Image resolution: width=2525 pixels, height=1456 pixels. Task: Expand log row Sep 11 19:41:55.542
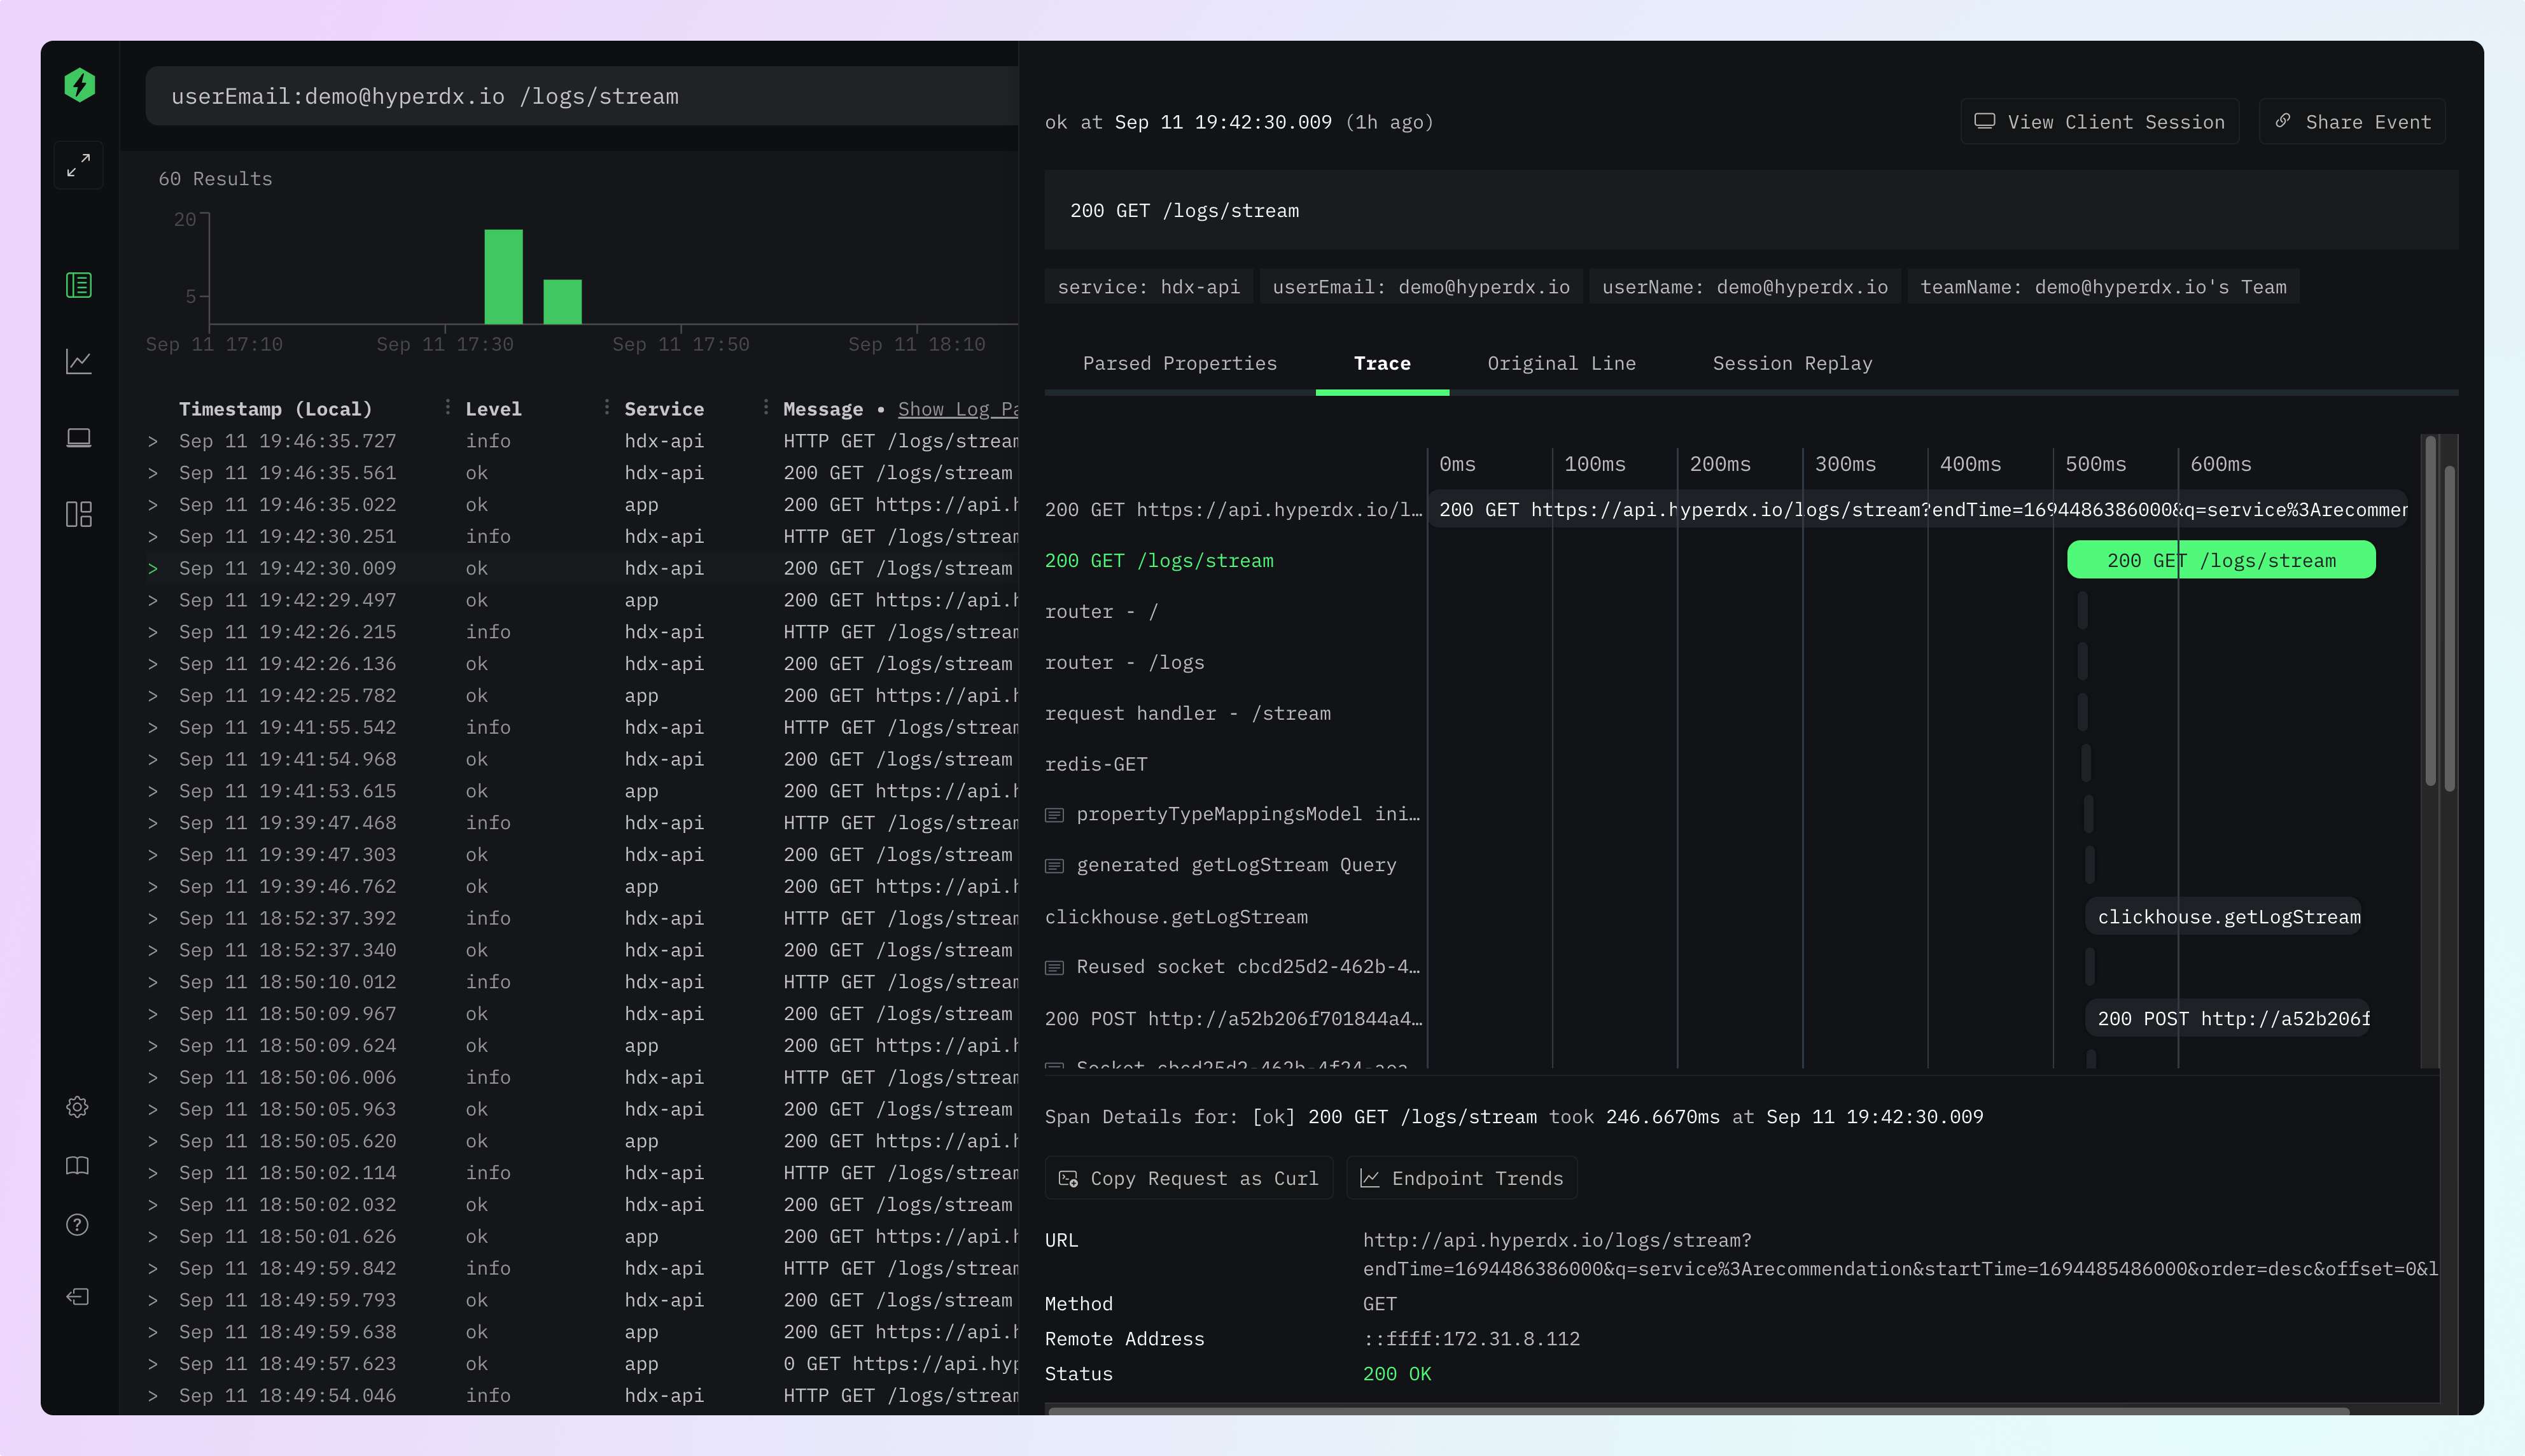pos(153,728)
